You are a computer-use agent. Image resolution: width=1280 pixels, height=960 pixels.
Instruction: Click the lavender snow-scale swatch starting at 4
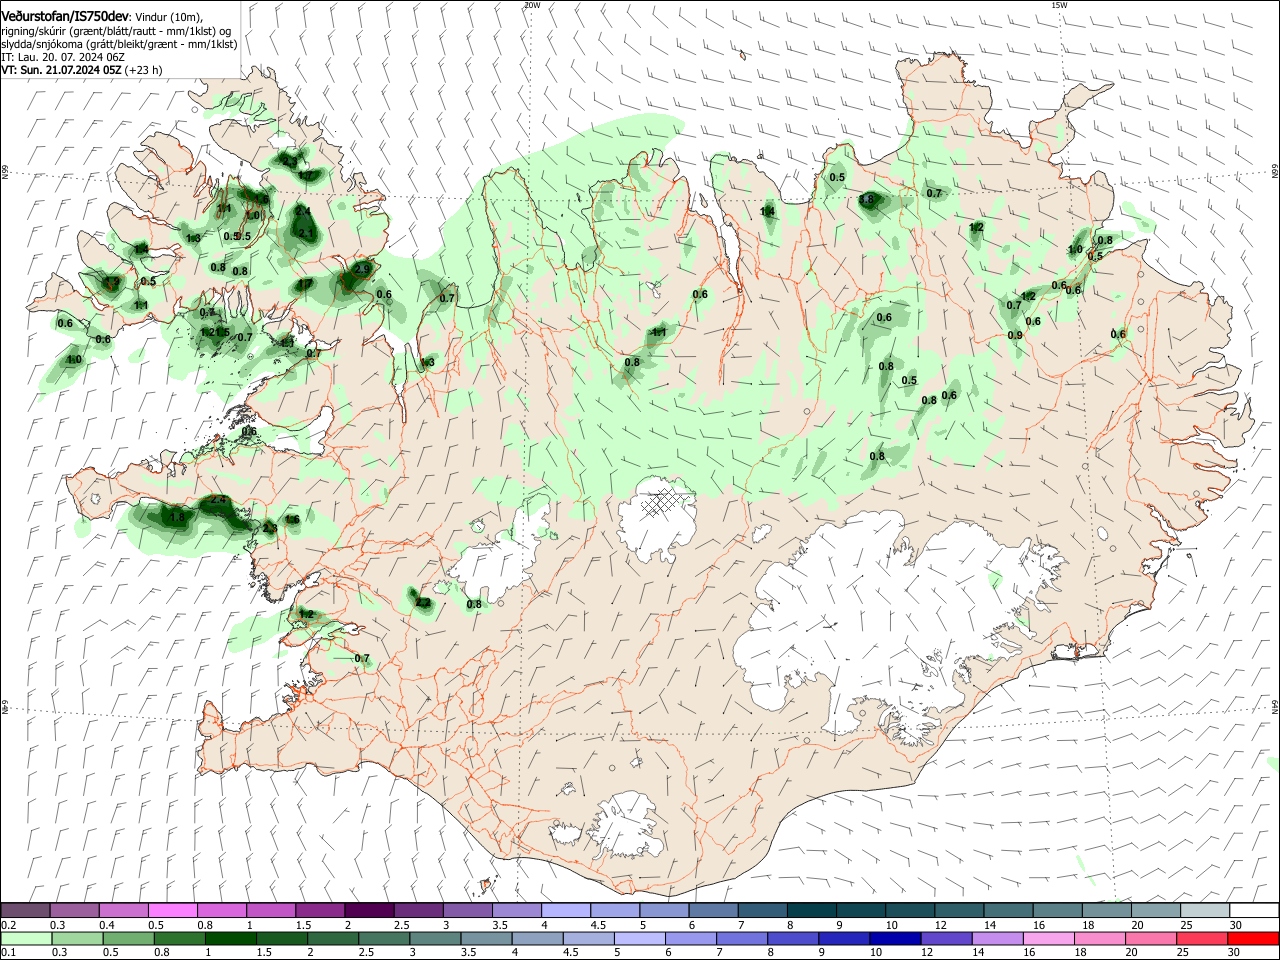(x=565, y=911)
